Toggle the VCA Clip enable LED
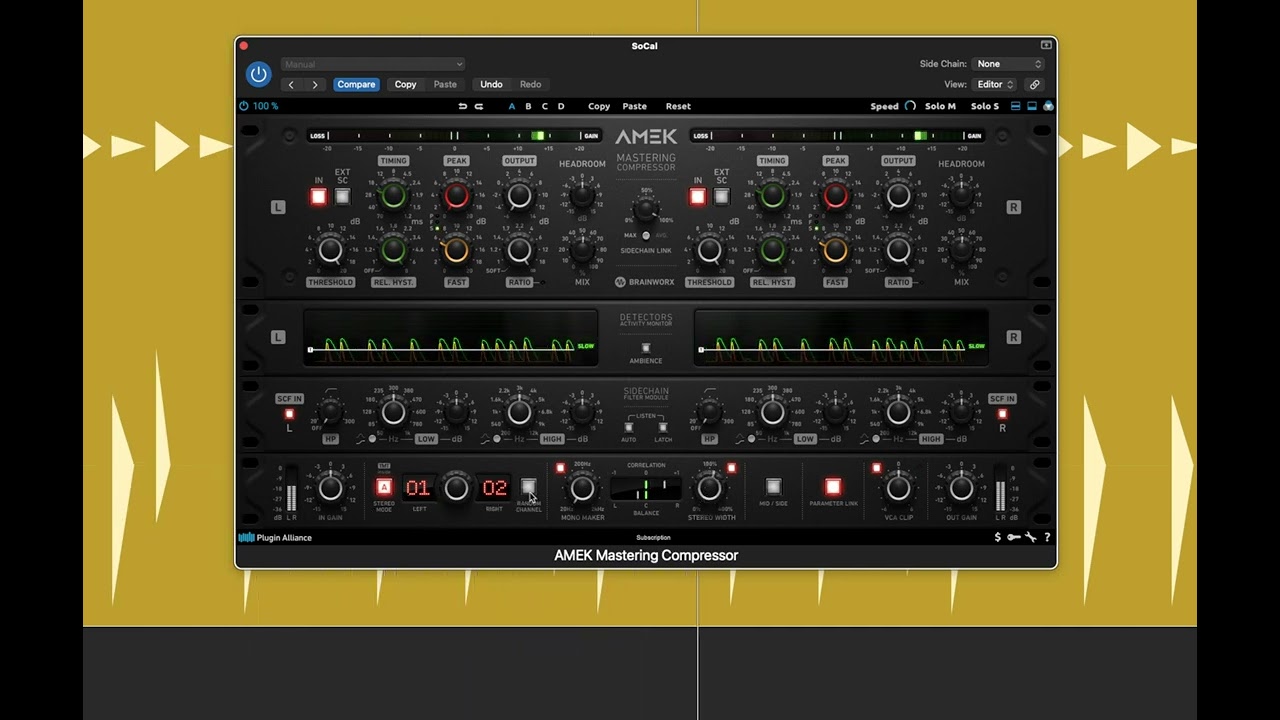Screen dimensions: 1280x720 (877, 467)
